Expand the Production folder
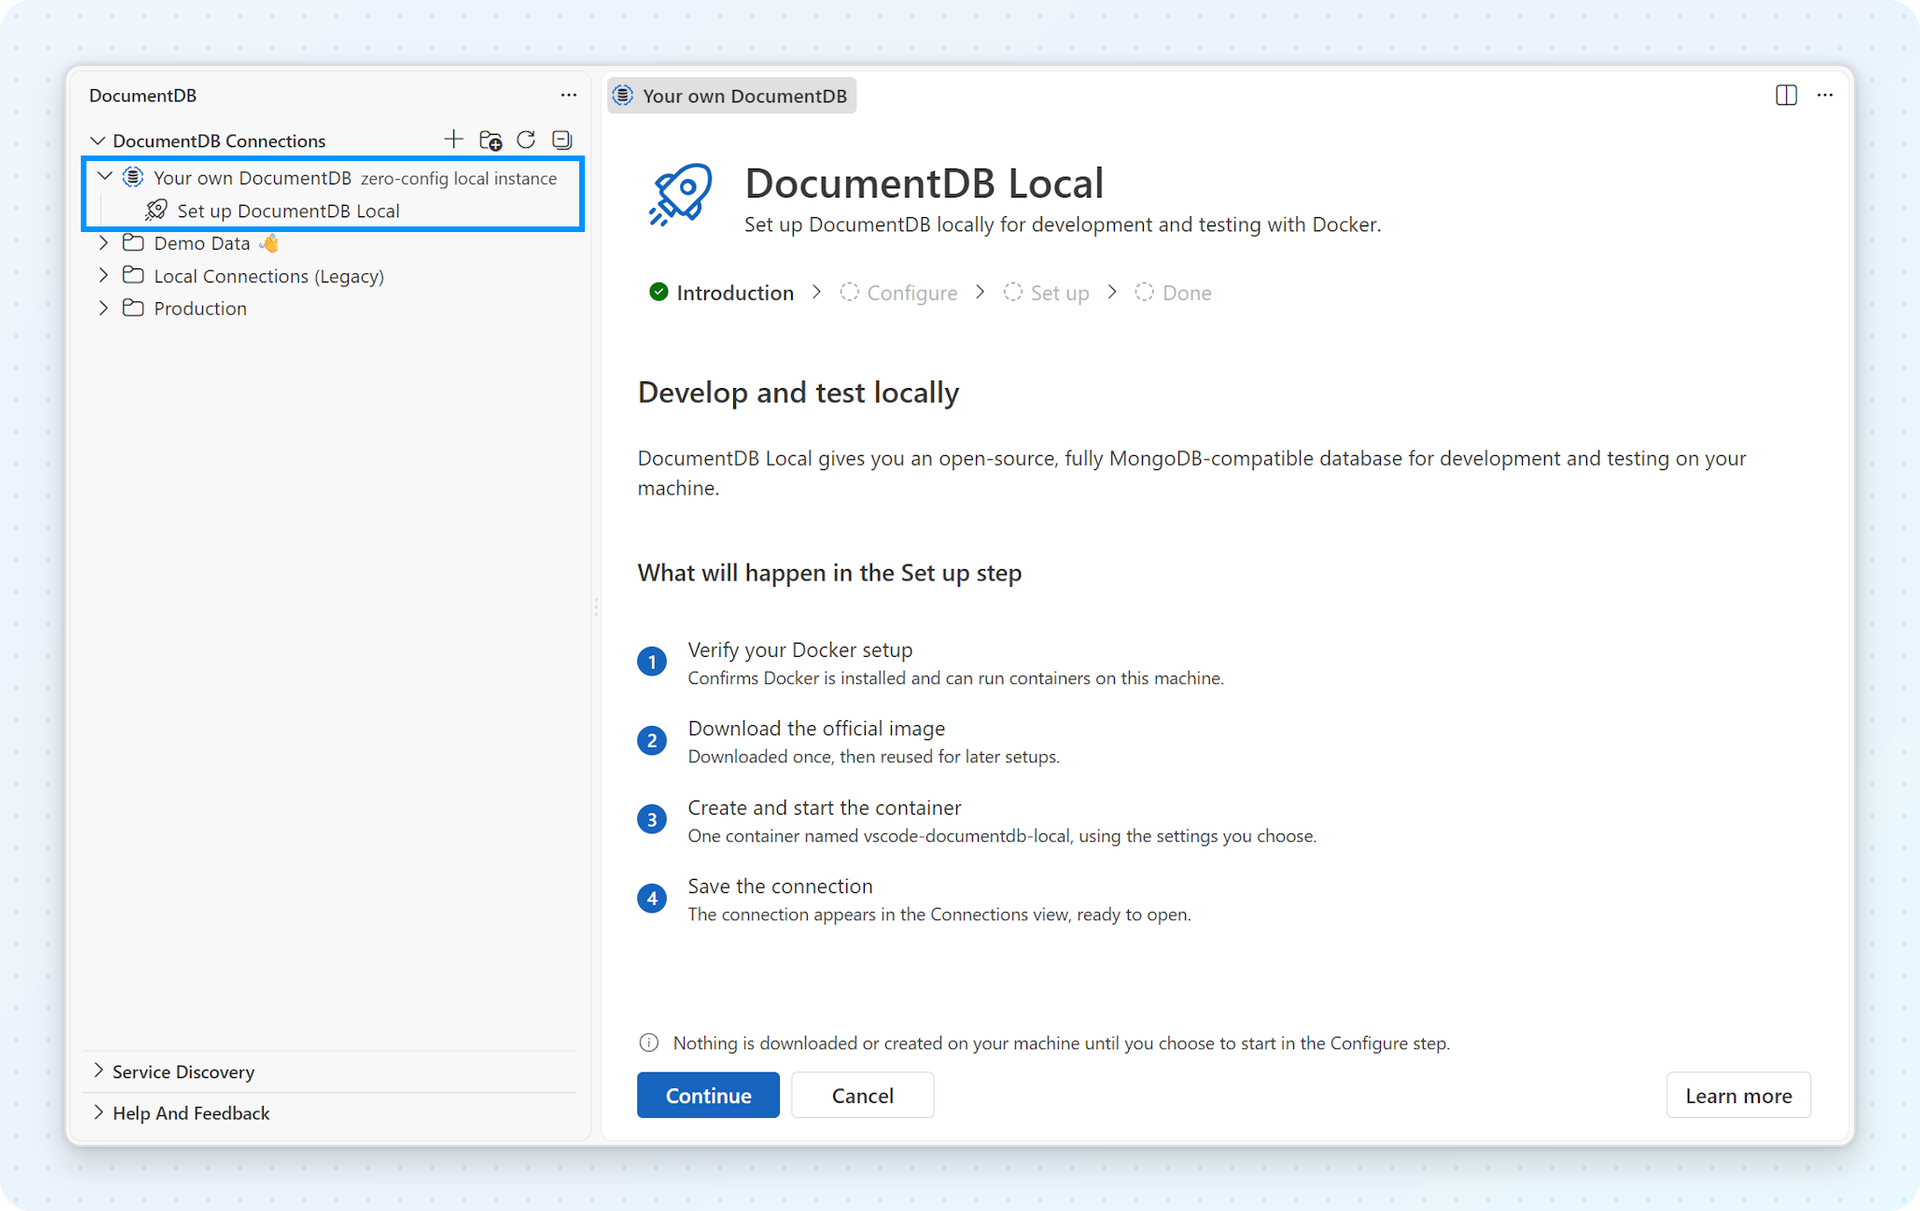The image size is (1920, 1211). coord(103,308)
